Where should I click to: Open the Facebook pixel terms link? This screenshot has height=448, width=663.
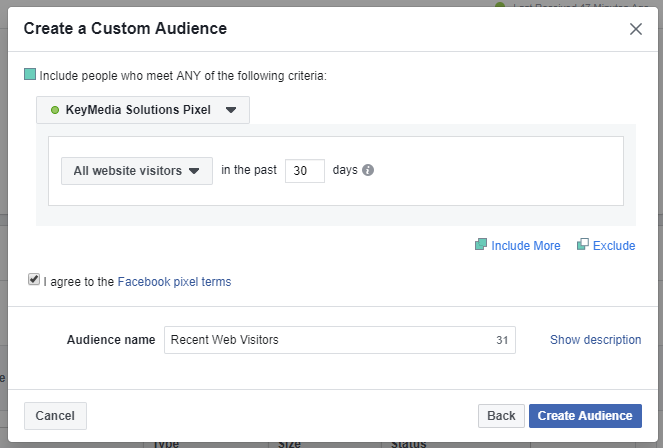coord(174,281)
